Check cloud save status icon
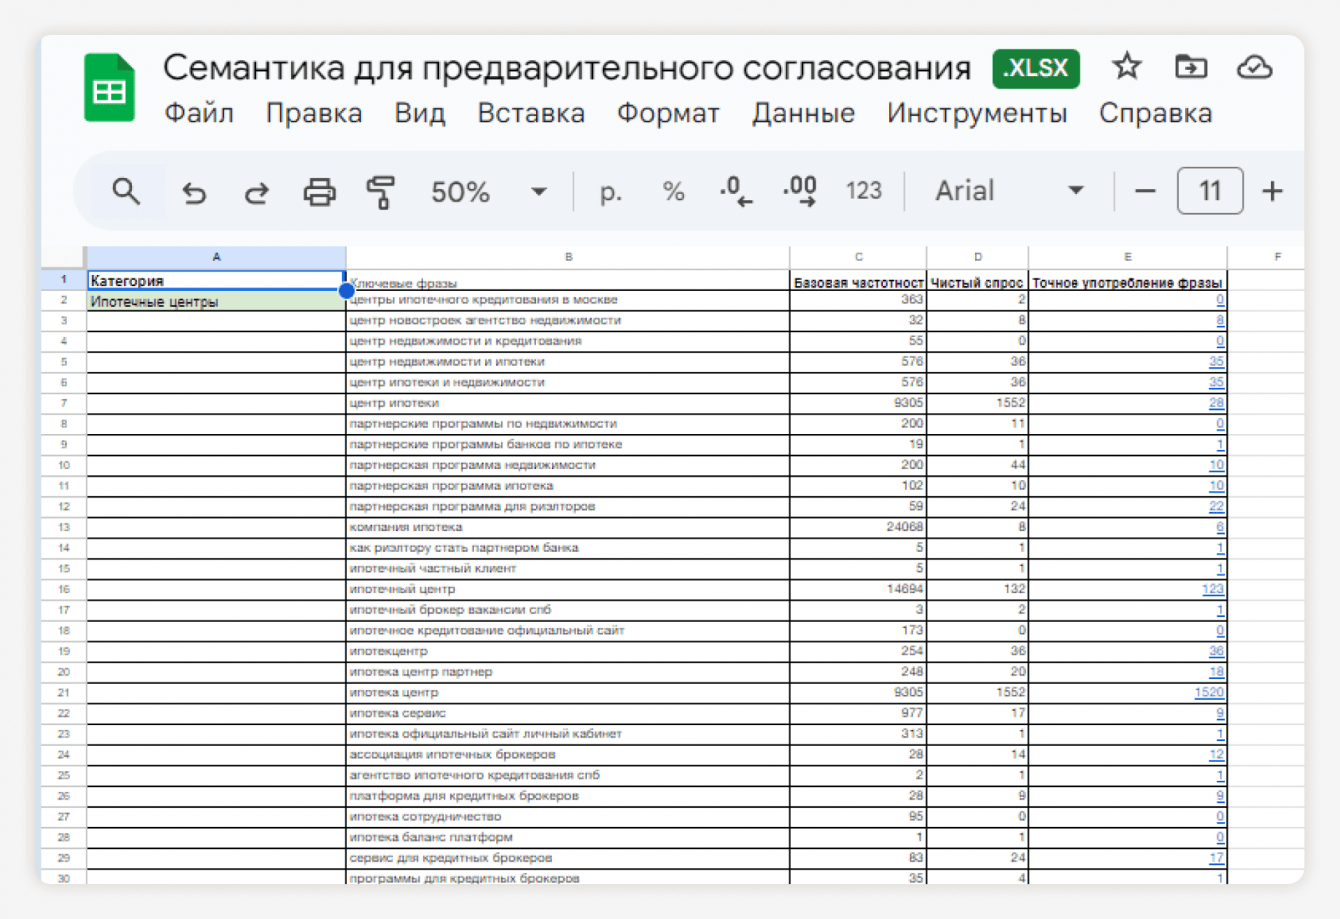1340x919 pixels. 1254,67
